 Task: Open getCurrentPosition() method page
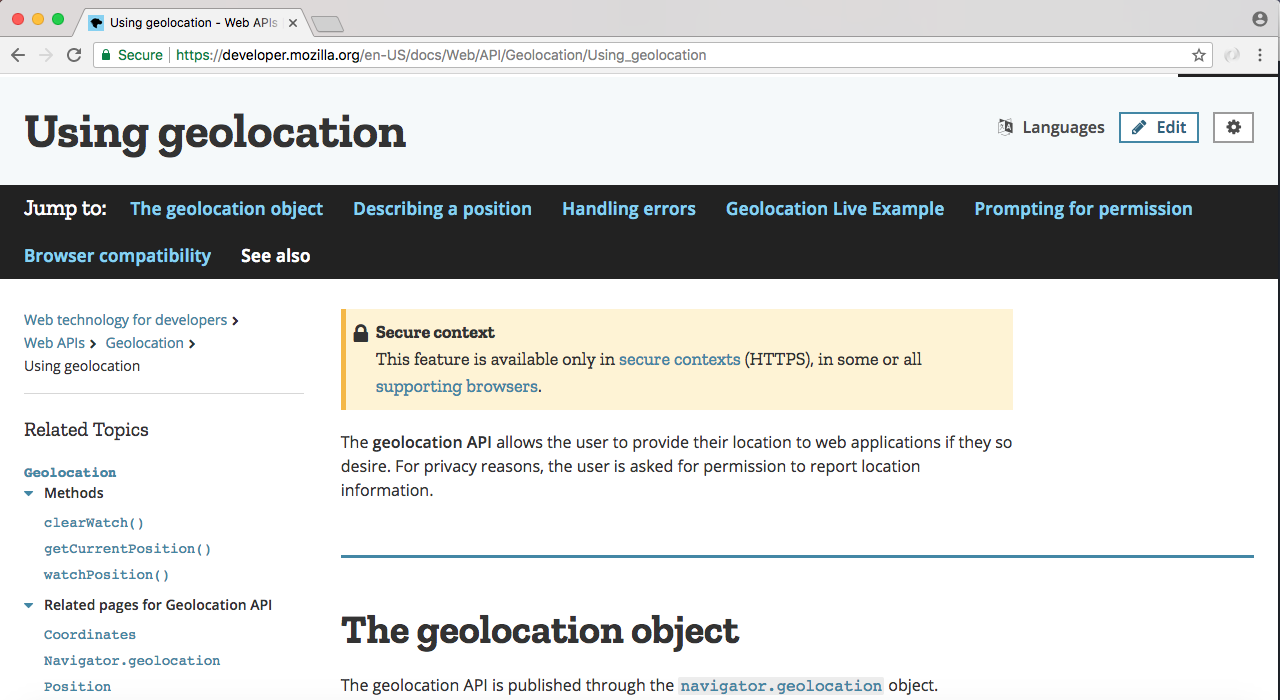pos(128,549)
